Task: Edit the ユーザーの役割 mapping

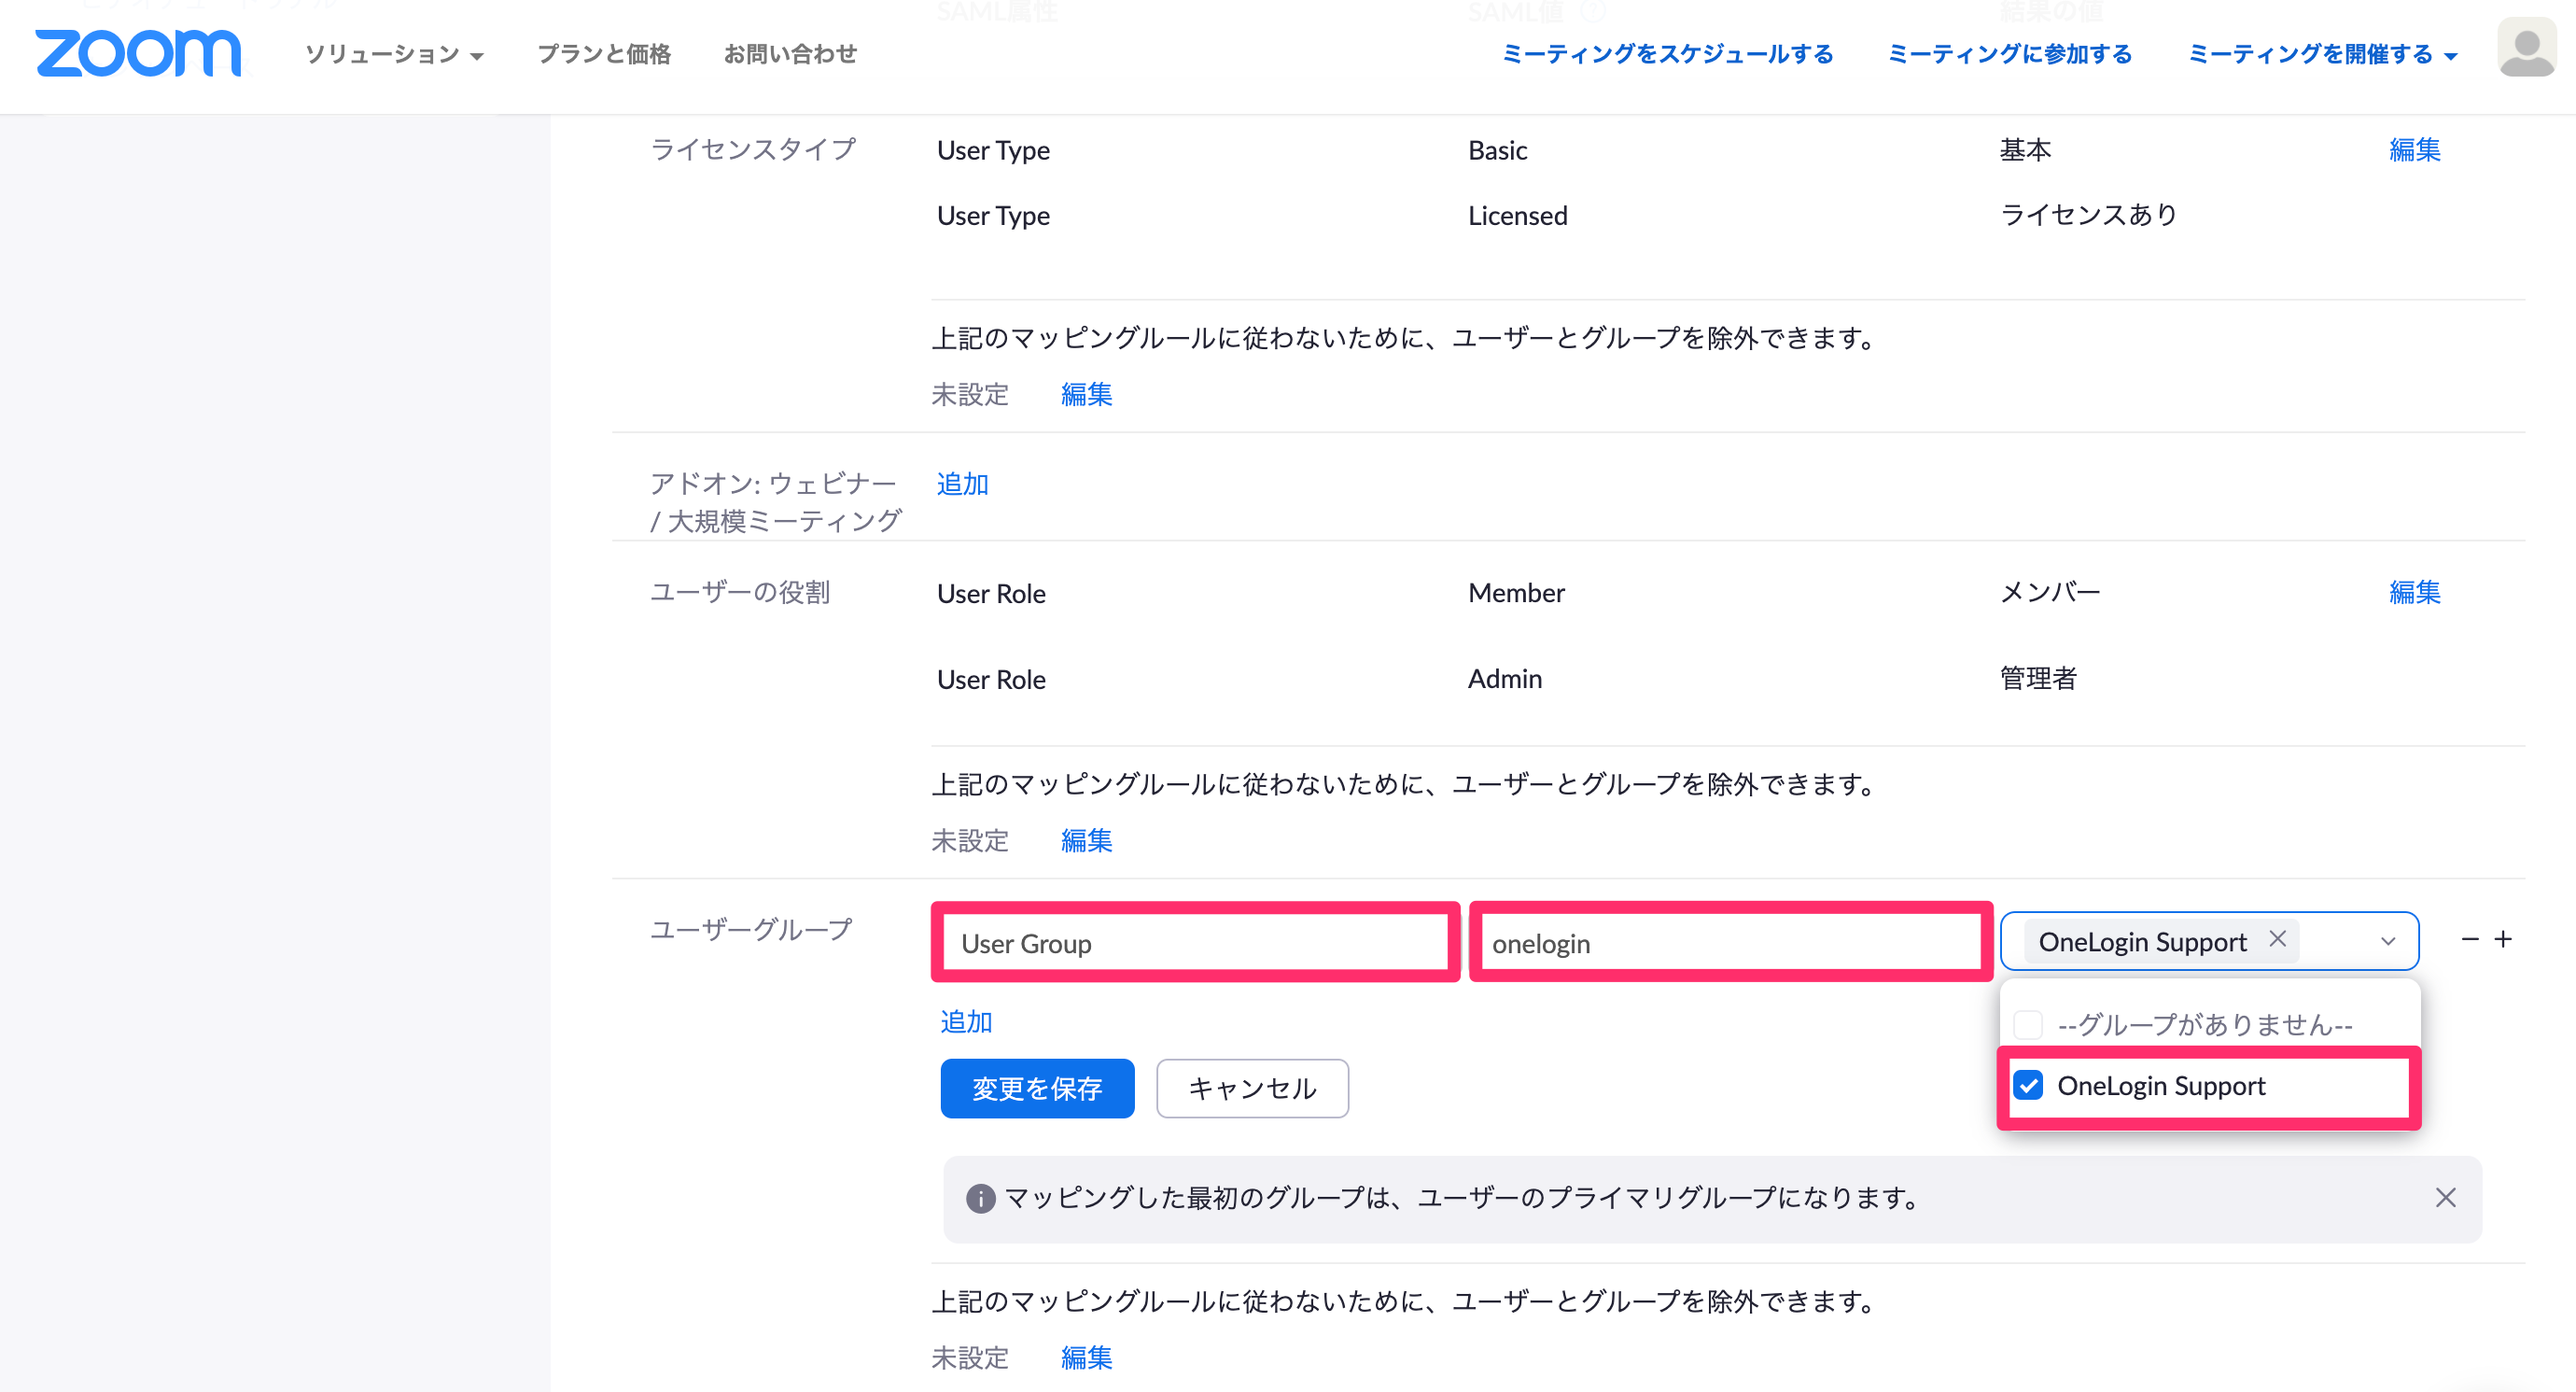Action: click(2414, 593)
